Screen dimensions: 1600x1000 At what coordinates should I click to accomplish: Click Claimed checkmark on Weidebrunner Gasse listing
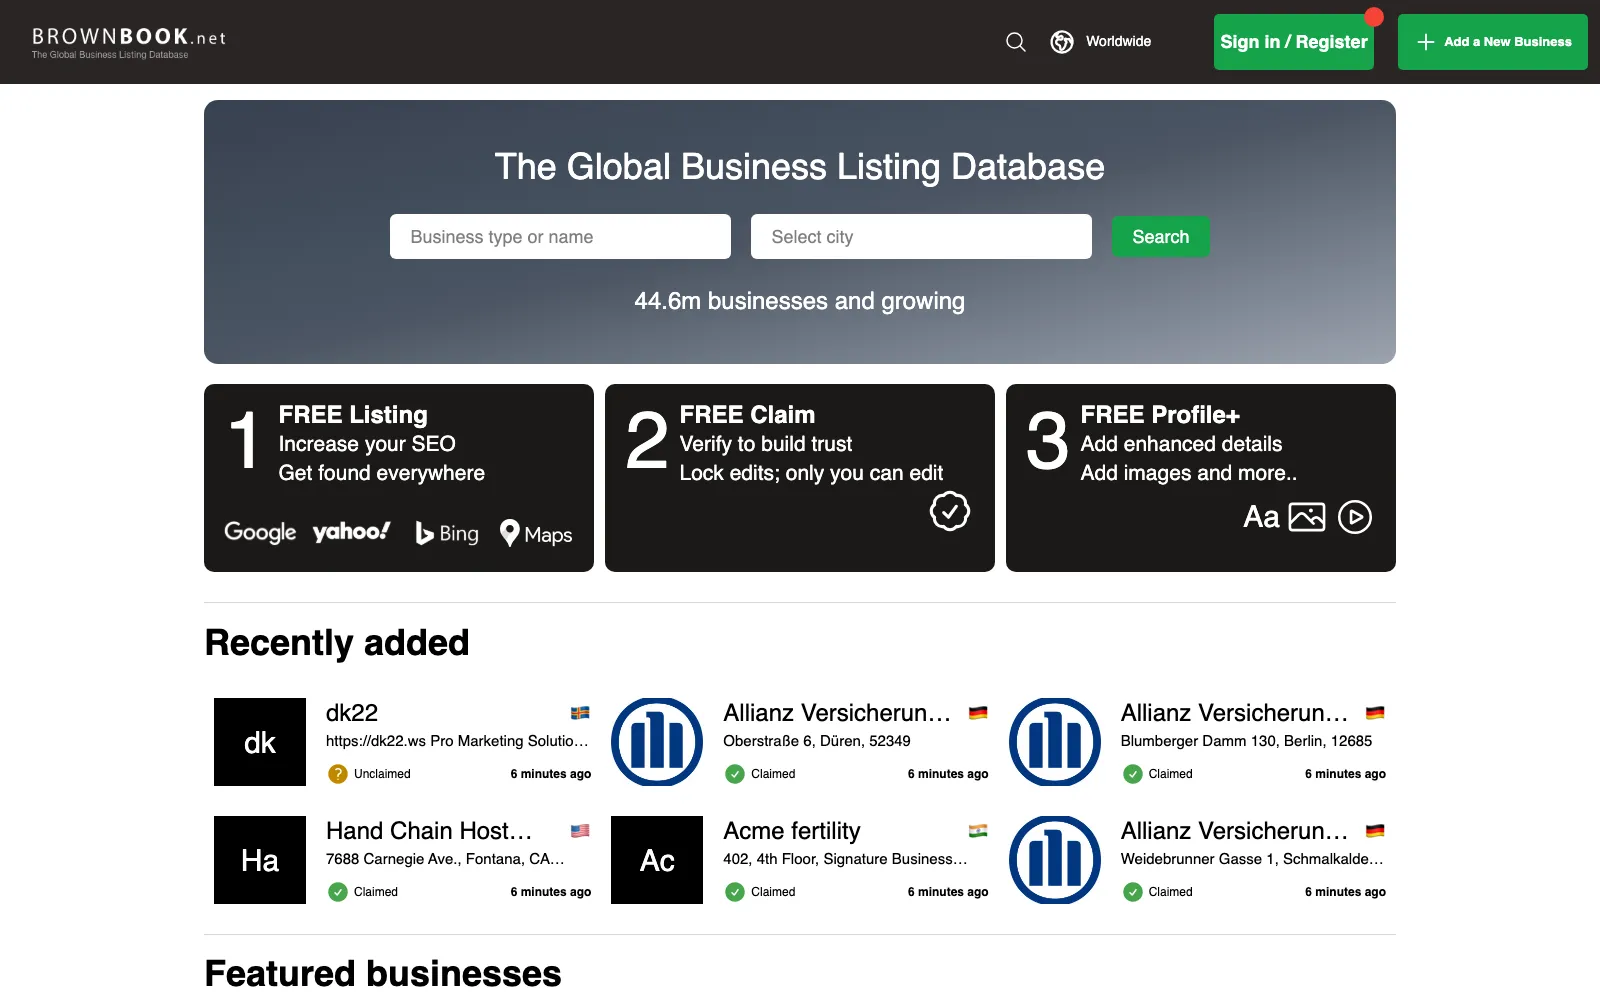pyautogui.click(x=1133, y=892)
